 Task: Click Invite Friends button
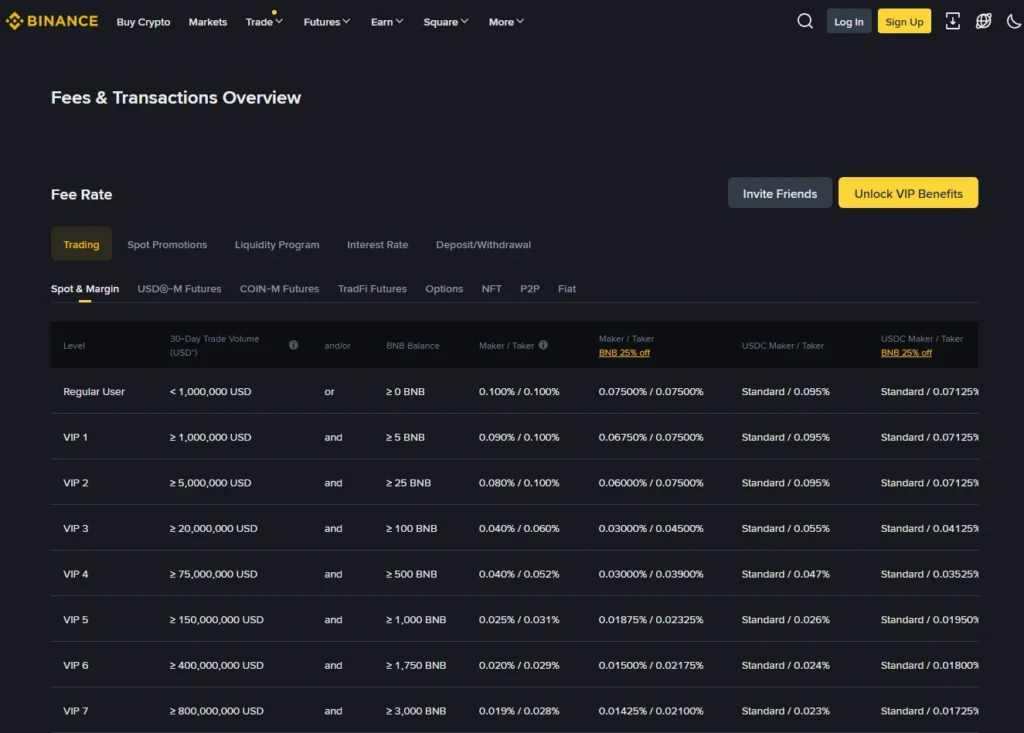pyautogui.click(x=779, y=193)
